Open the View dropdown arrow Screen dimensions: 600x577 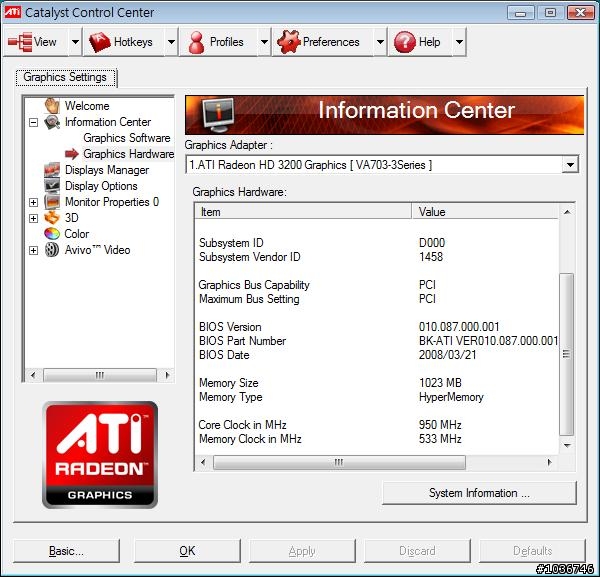75,42
